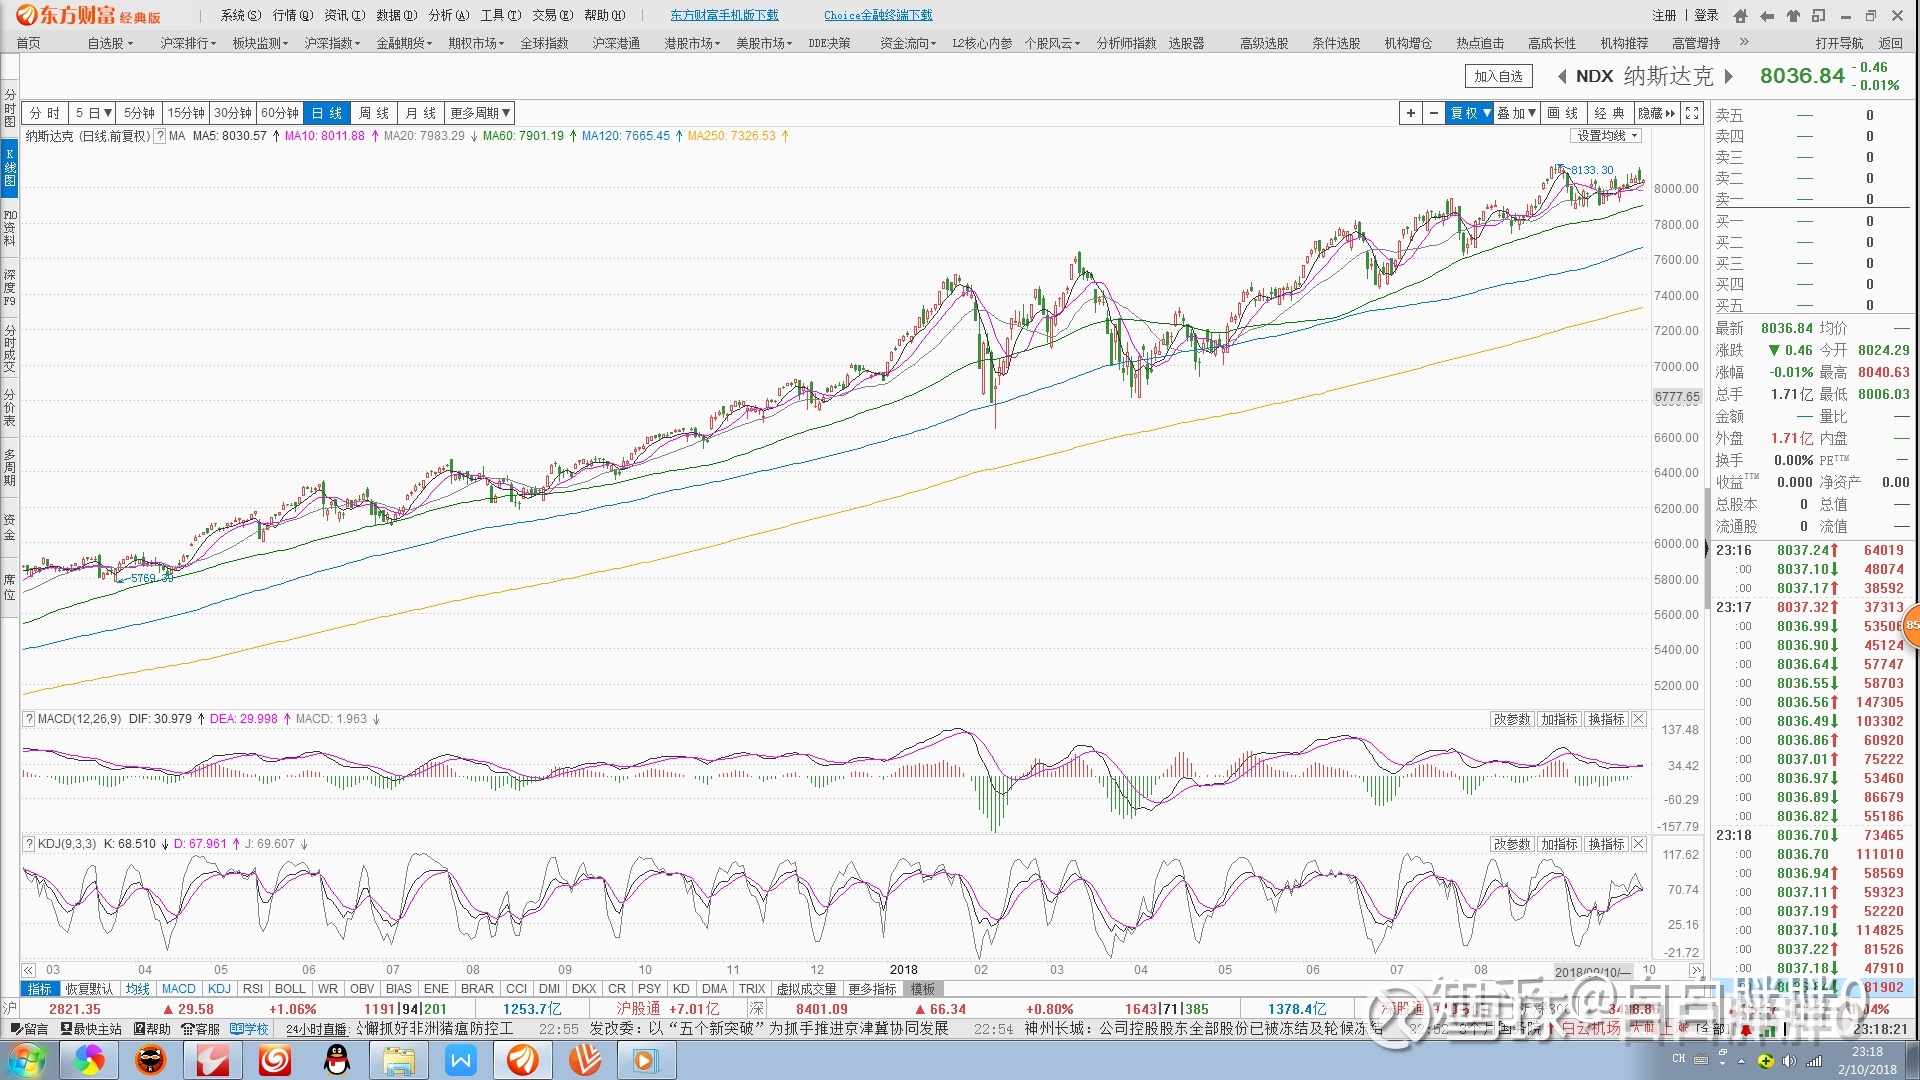Screen dimensions: 1920x1080
Task: Open the skin (shirt) icon
Action: coord(1793,16)
